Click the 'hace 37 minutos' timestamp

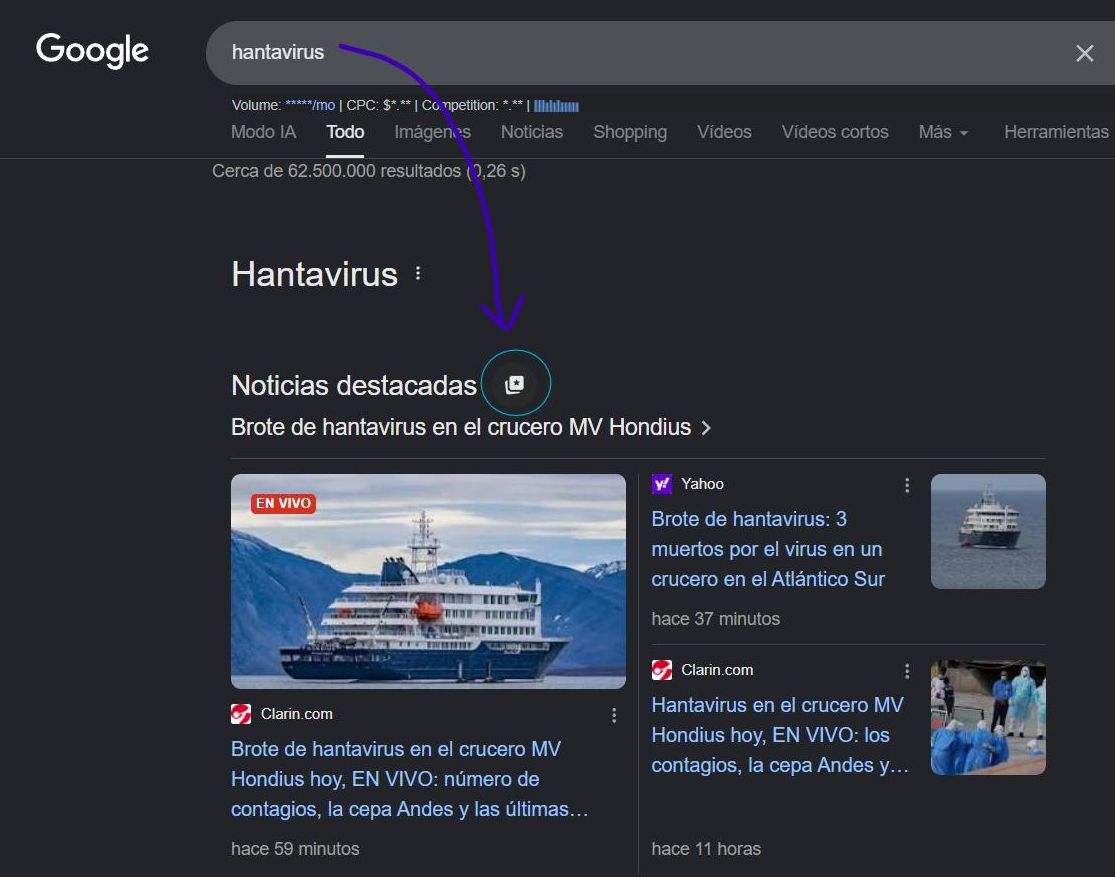tap(715, 619)
